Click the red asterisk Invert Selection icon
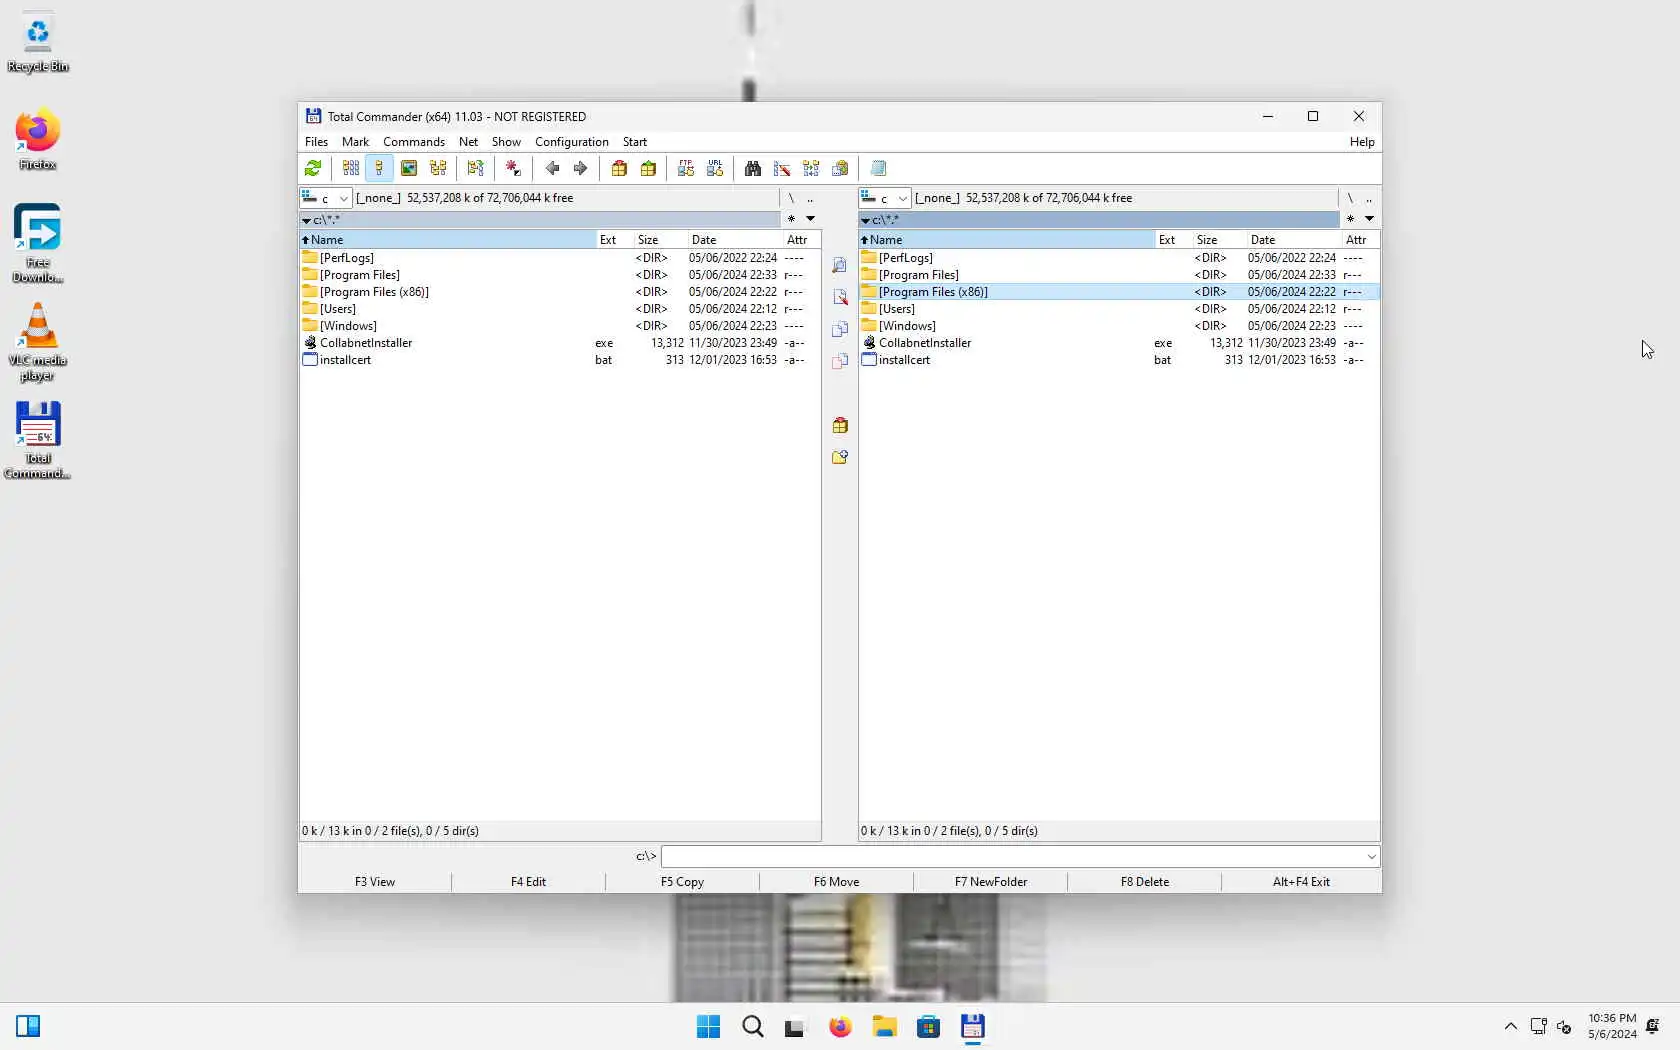1680x1050 pixels. (x=513, y=168)
